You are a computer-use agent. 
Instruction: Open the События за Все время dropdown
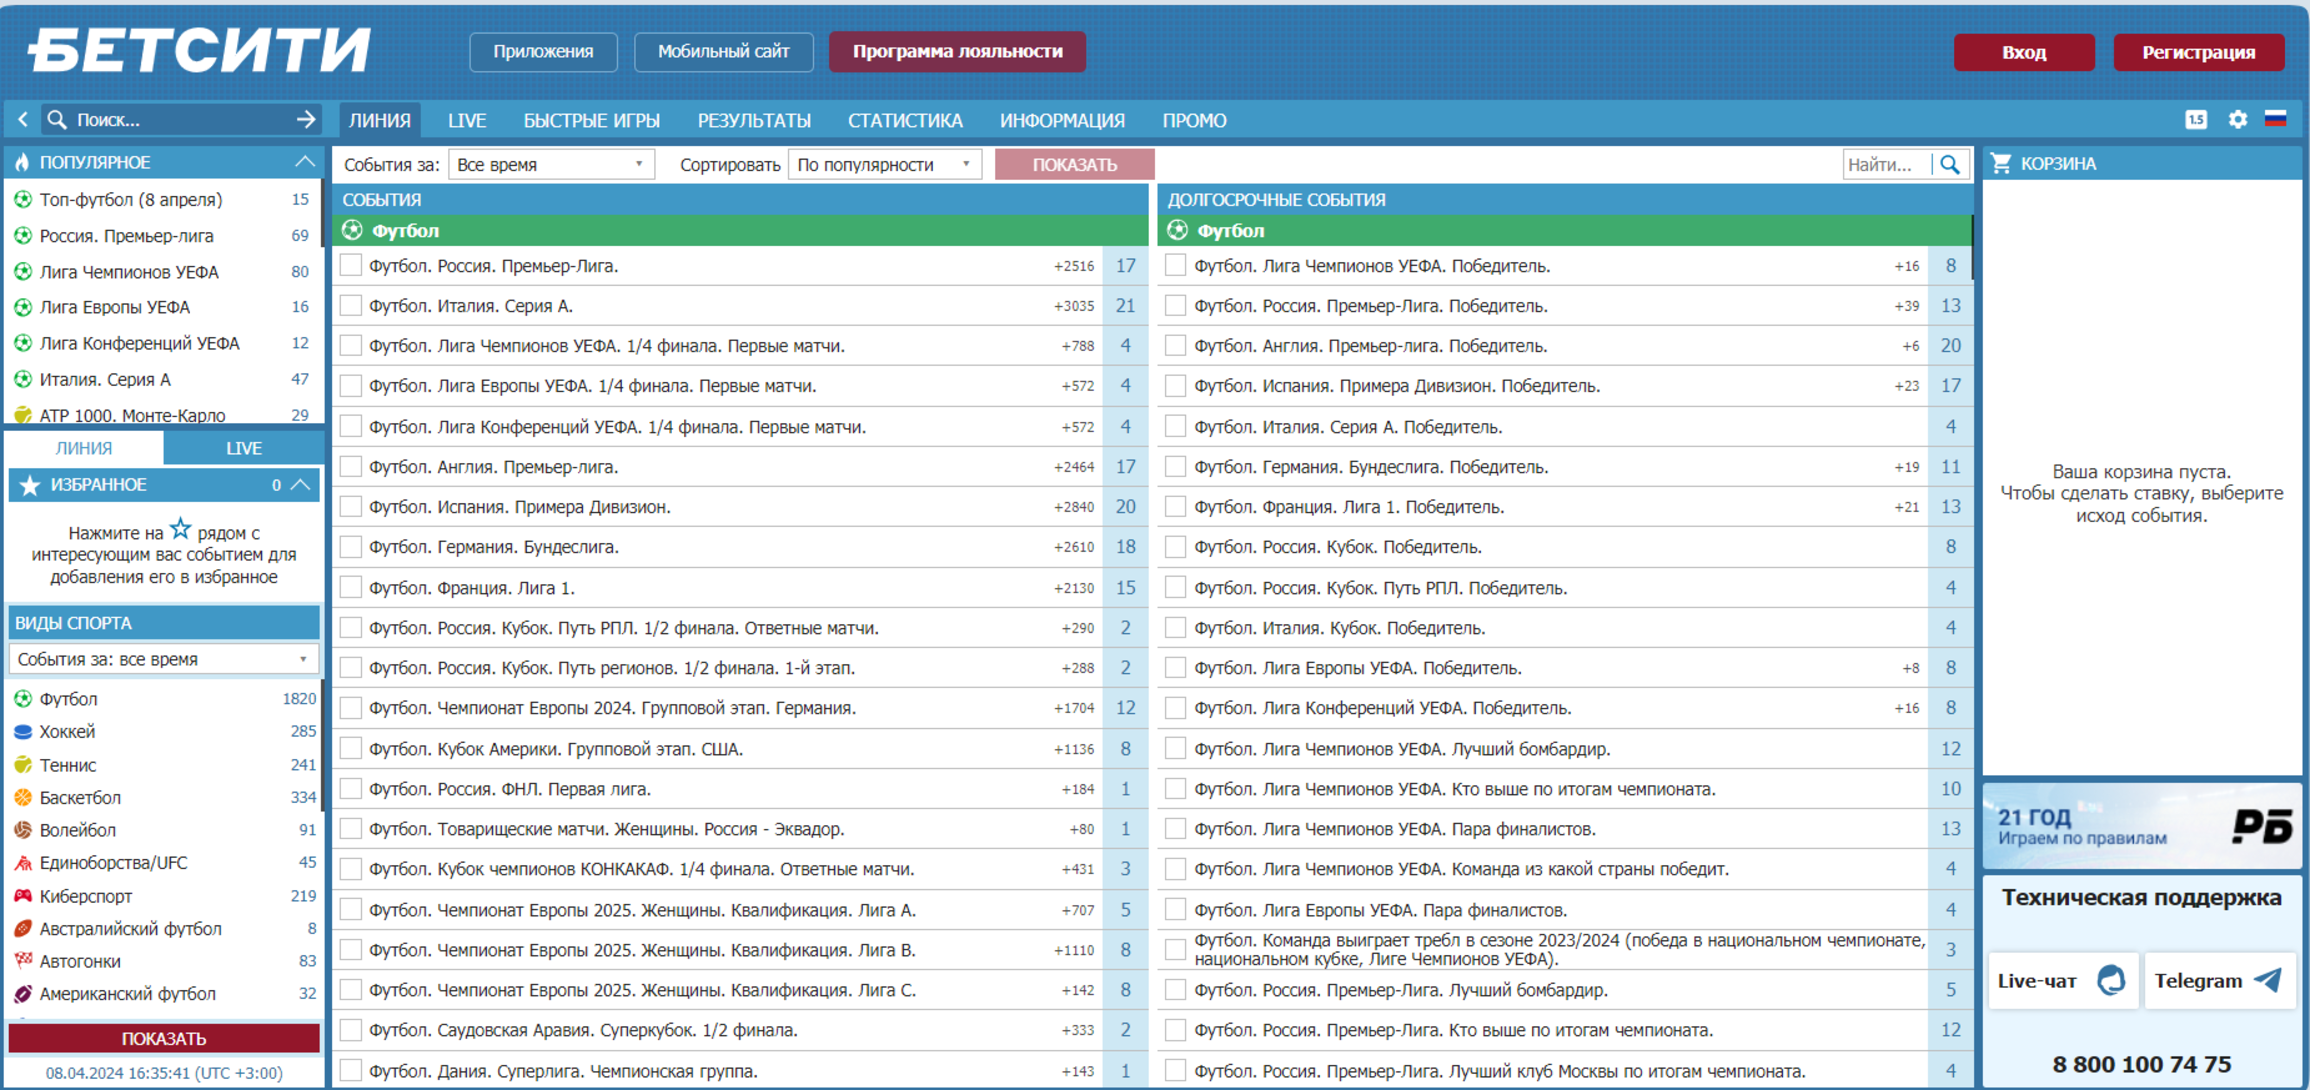[551, 164]
